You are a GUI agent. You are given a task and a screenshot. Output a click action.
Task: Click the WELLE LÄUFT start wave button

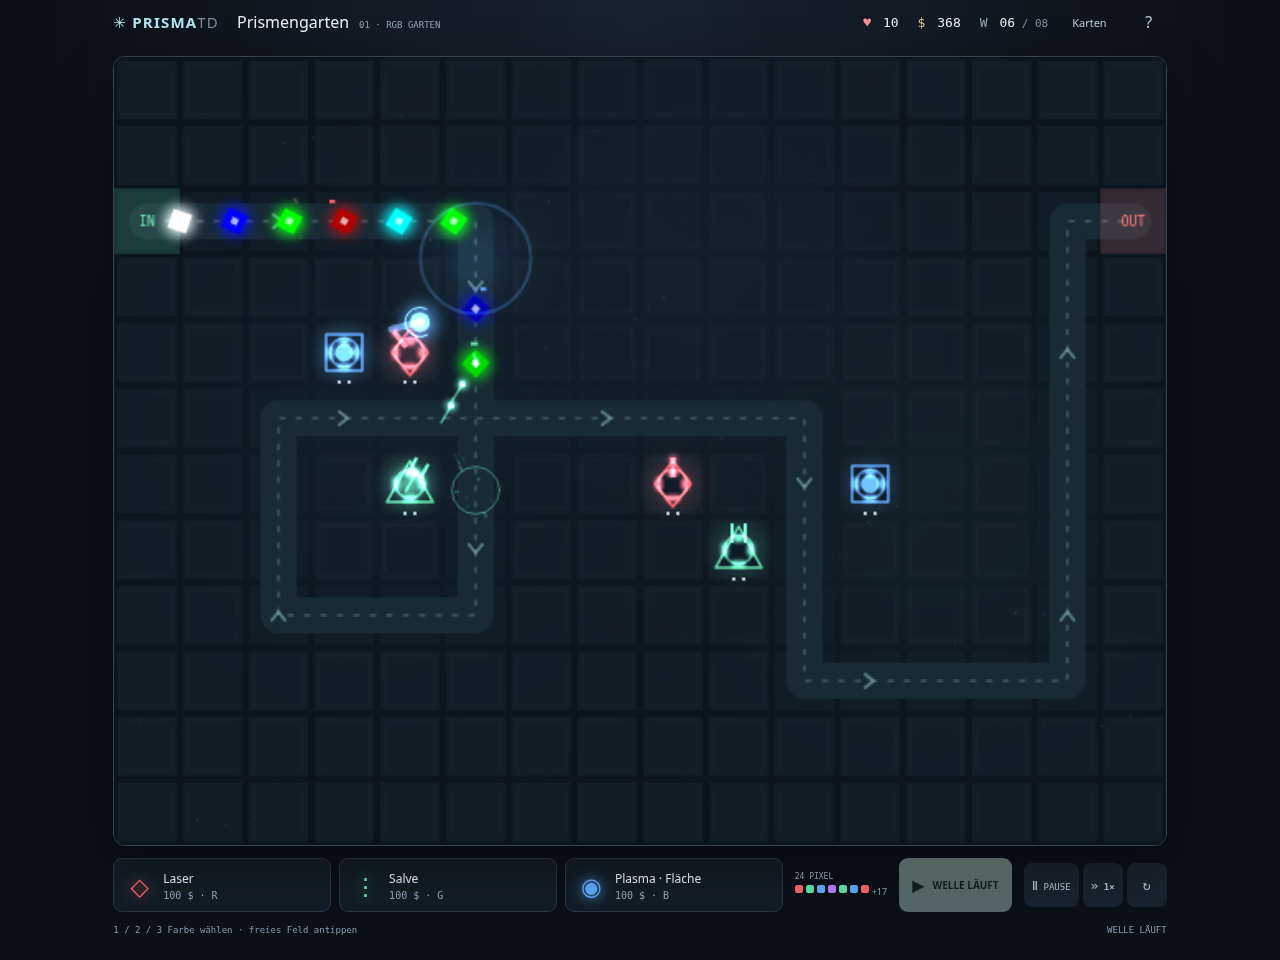pyautogui.click(x=955, y=885)
